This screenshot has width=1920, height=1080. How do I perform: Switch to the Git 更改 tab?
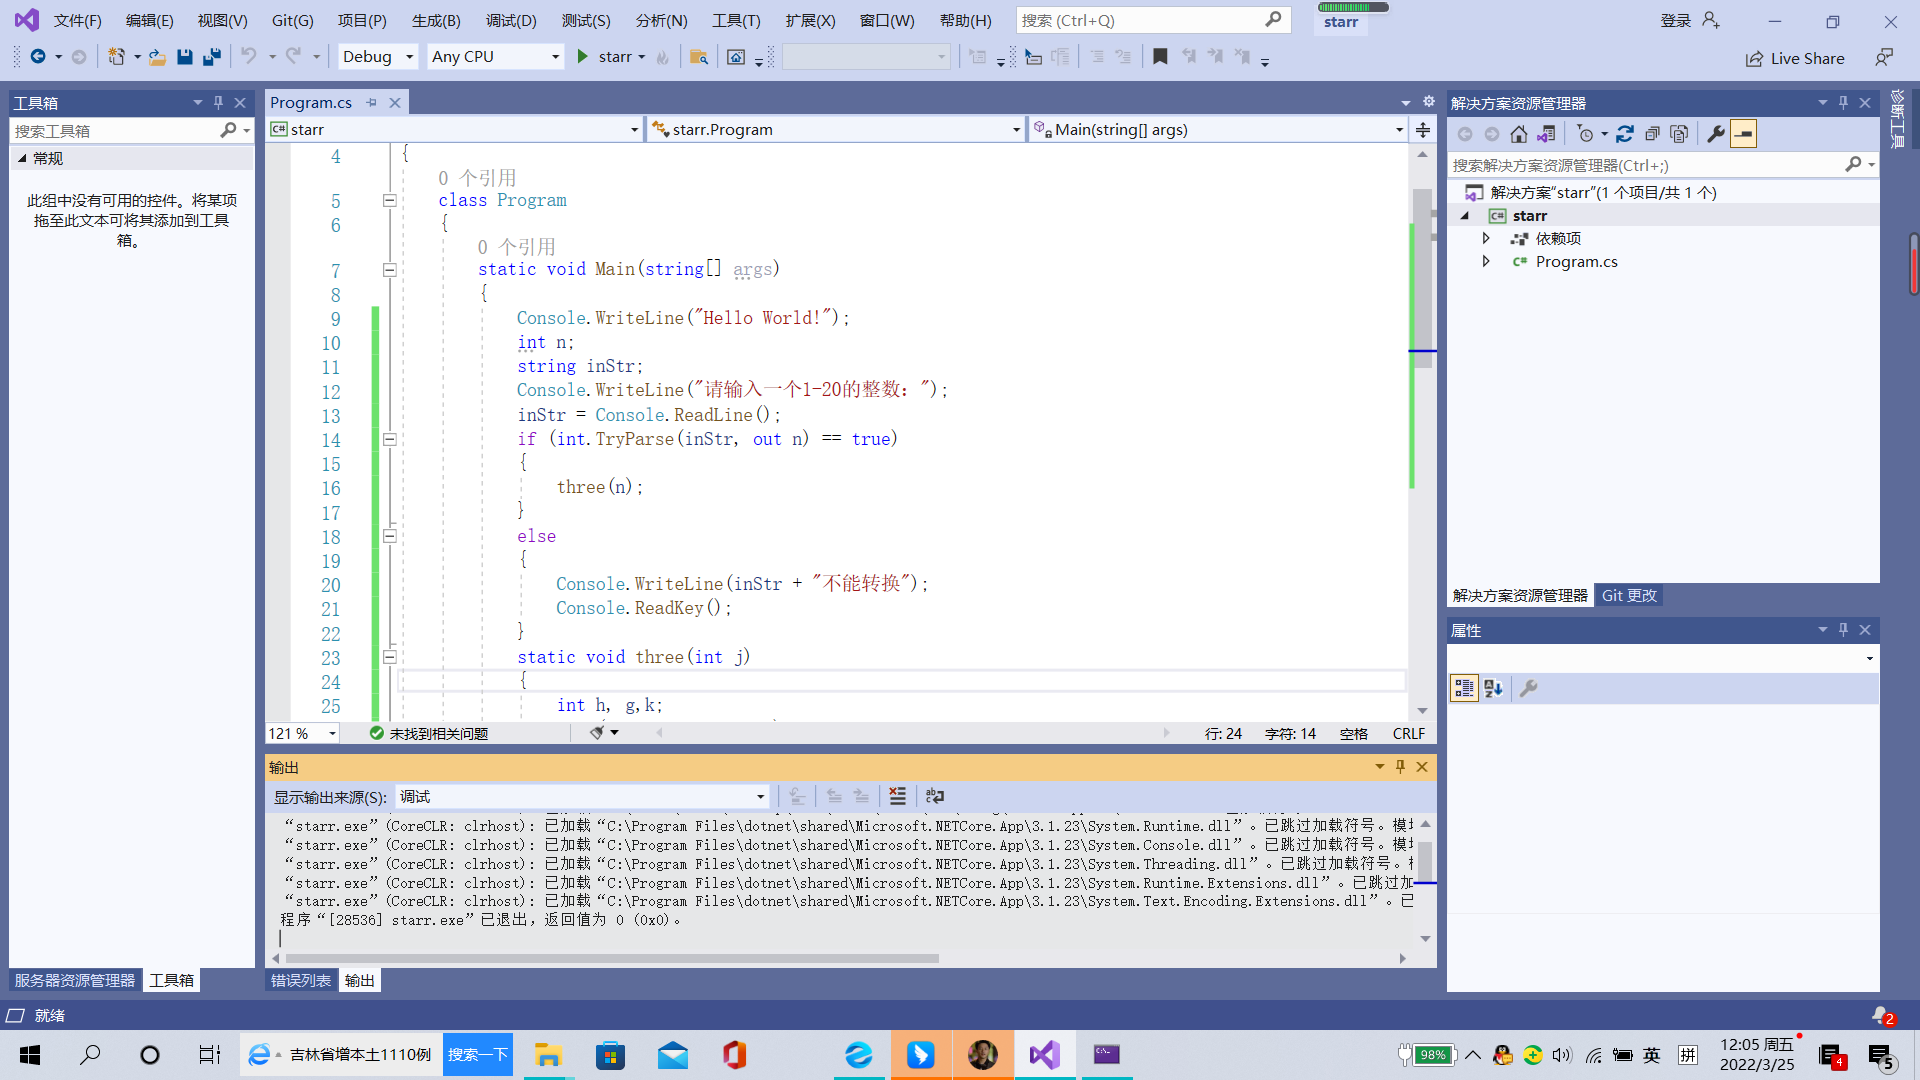coord(1629,595)
